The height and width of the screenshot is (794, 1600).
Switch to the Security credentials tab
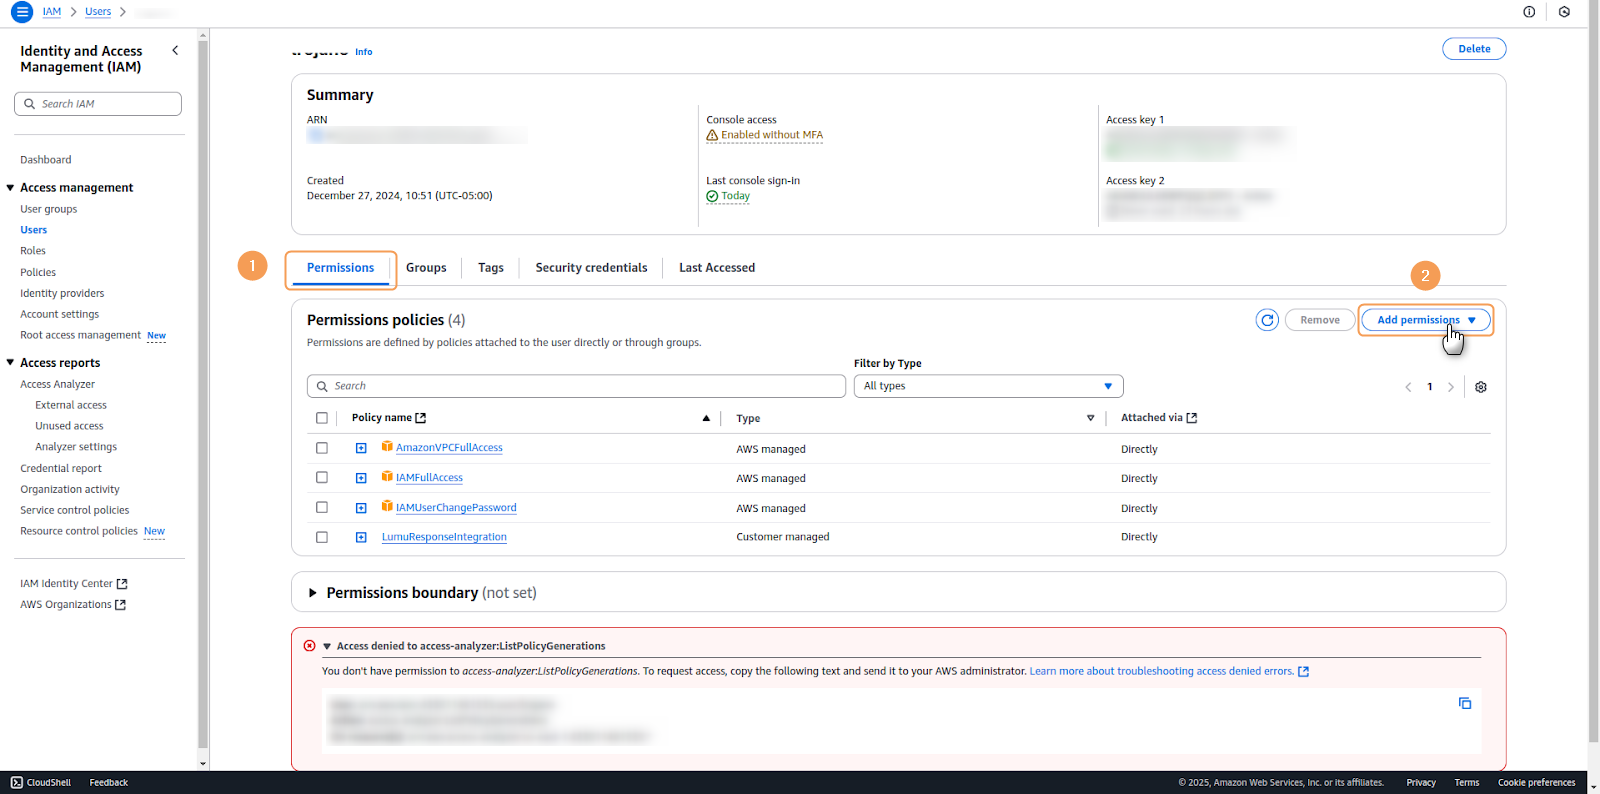coord(591,268)
